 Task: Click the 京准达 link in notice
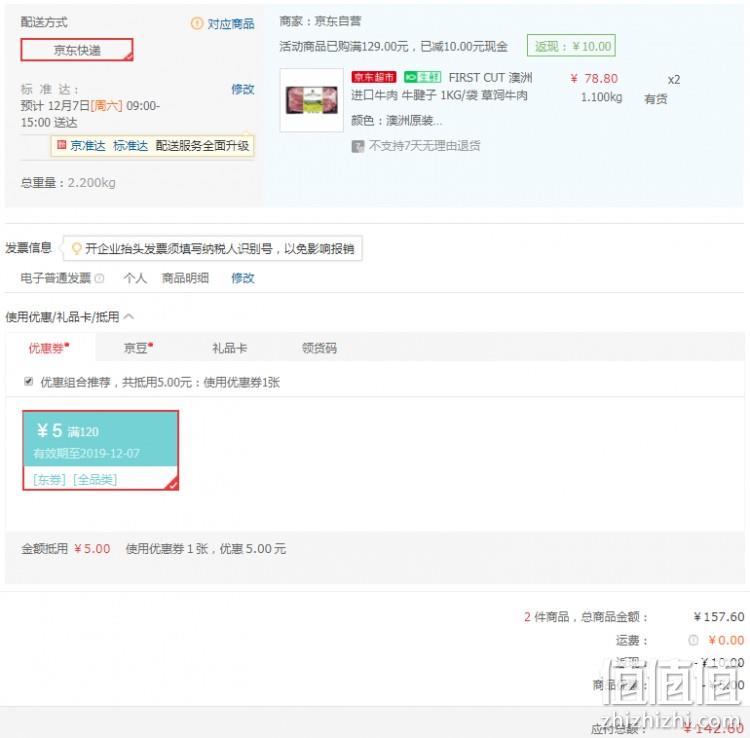point(88,145)
